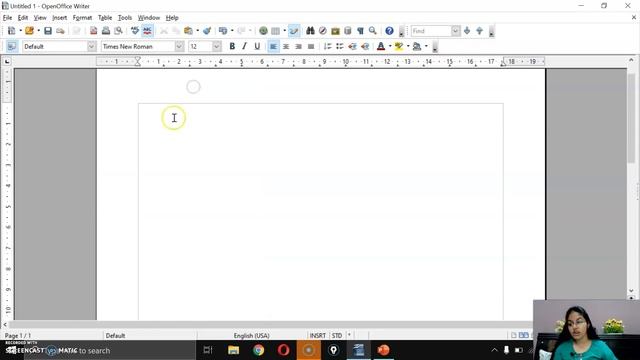Select the Format Paintbrush tool

pyautogui.click(x=207, y=31)
